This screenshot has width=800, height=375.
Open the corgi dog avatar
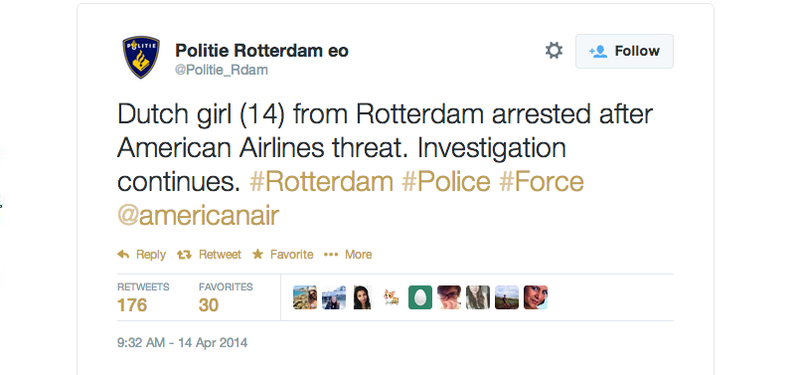391,297
